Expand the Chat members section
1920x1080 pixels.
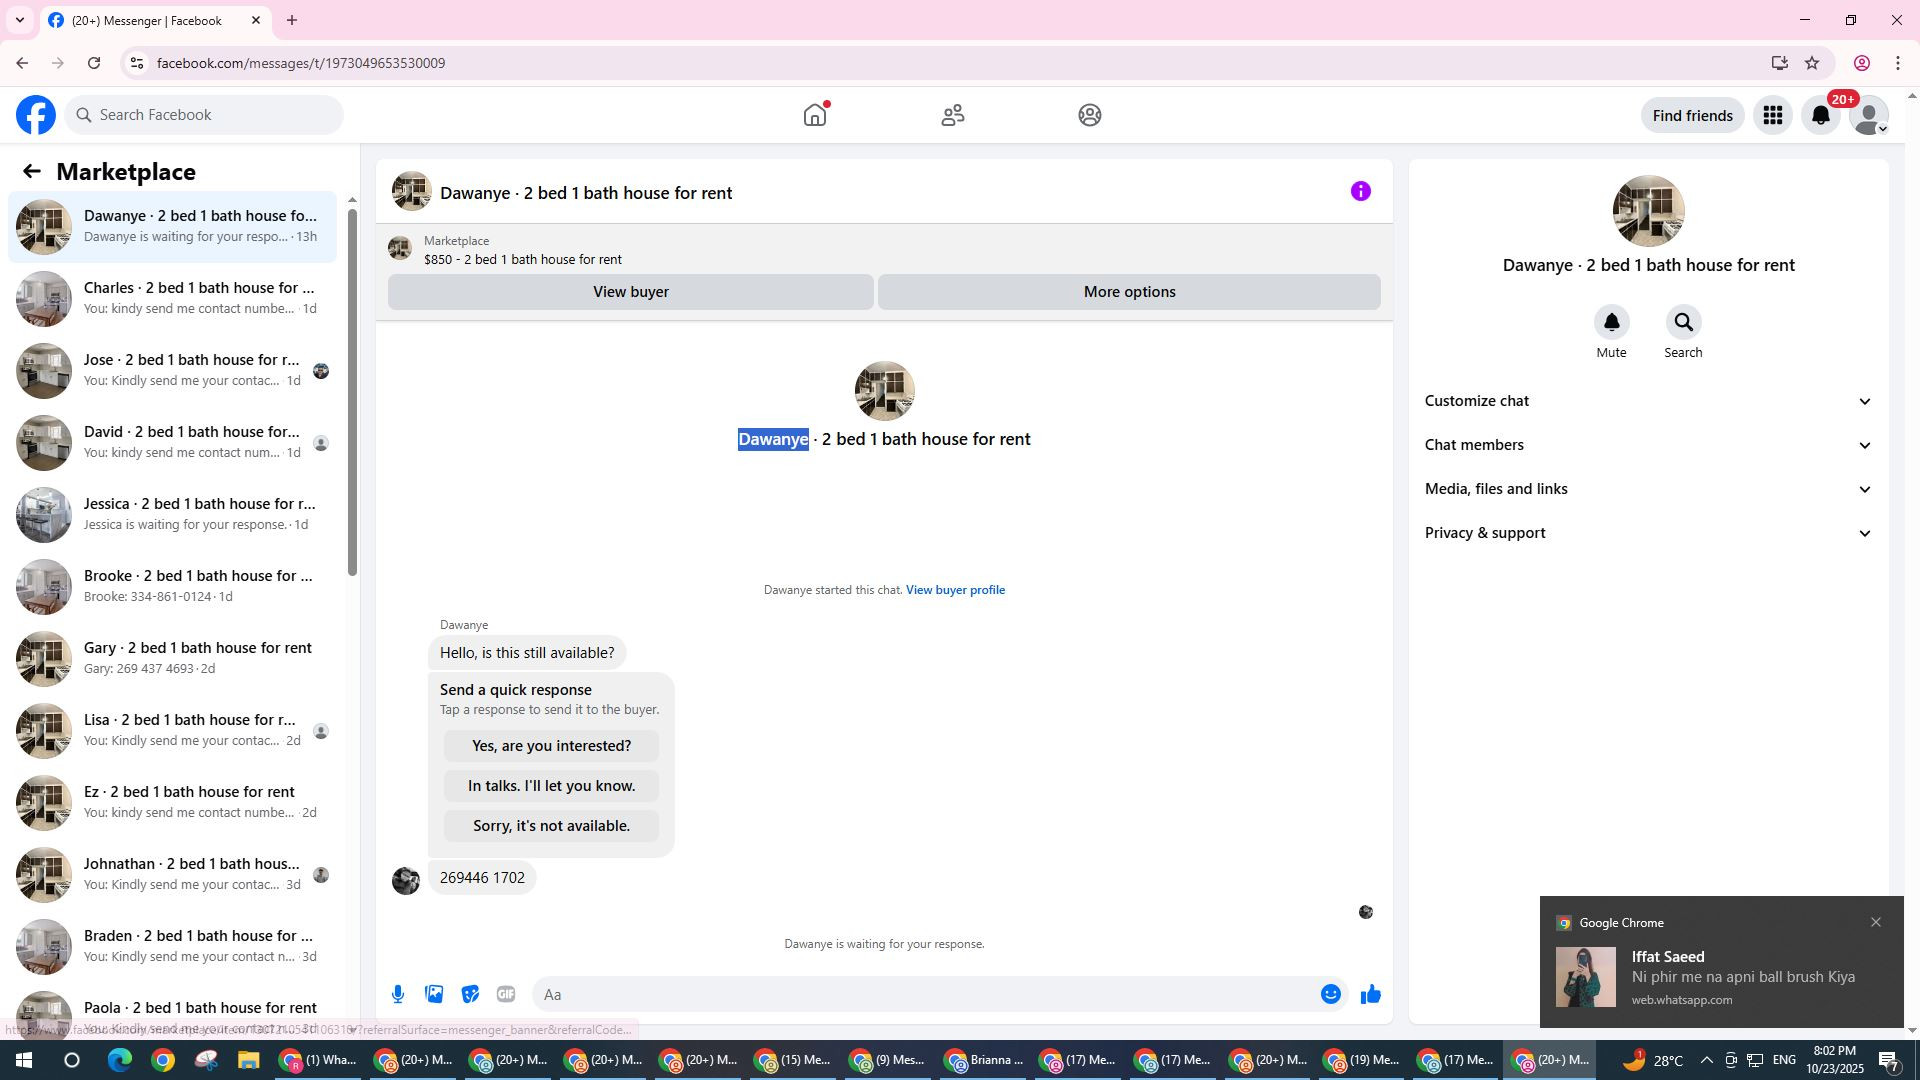click(1647, 445)
